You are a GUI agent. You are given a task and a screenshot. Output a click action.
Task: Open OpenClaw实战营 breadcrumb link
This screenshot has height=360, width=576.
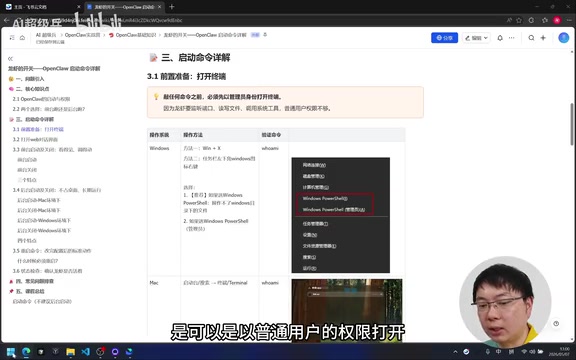pyautogui.click(x=82, y=35)
